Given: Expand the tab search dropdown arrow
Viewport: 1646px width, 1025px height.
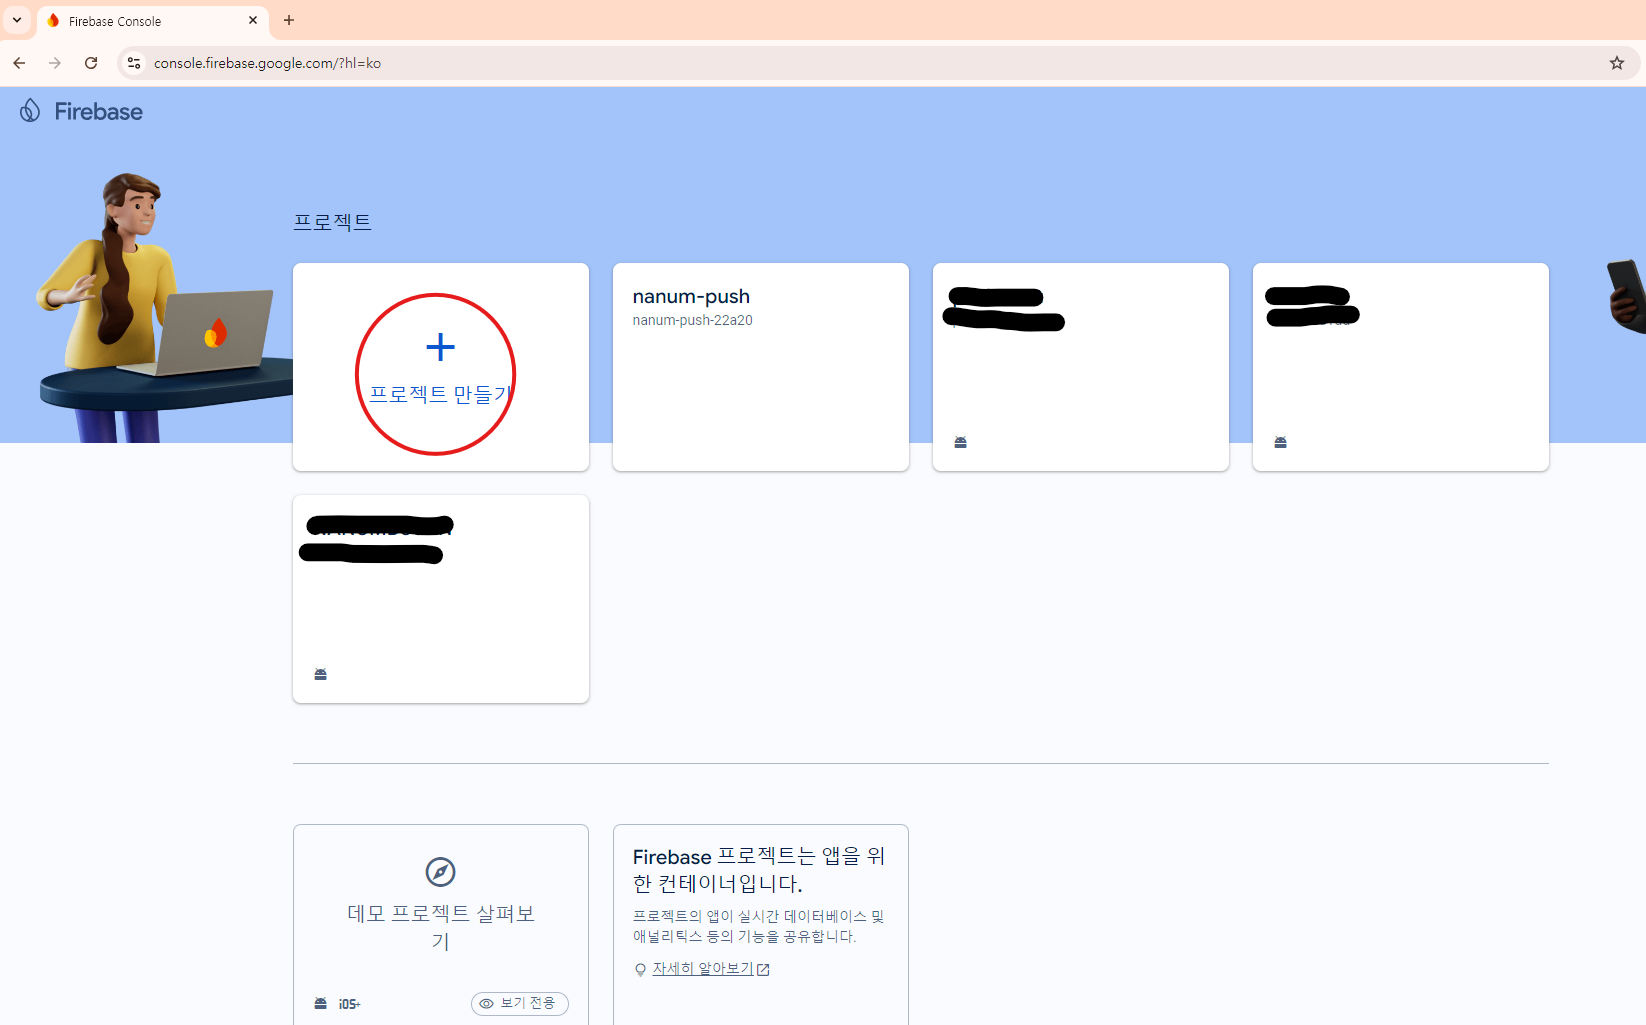Looking at the screenshot, I should (17, 20).
